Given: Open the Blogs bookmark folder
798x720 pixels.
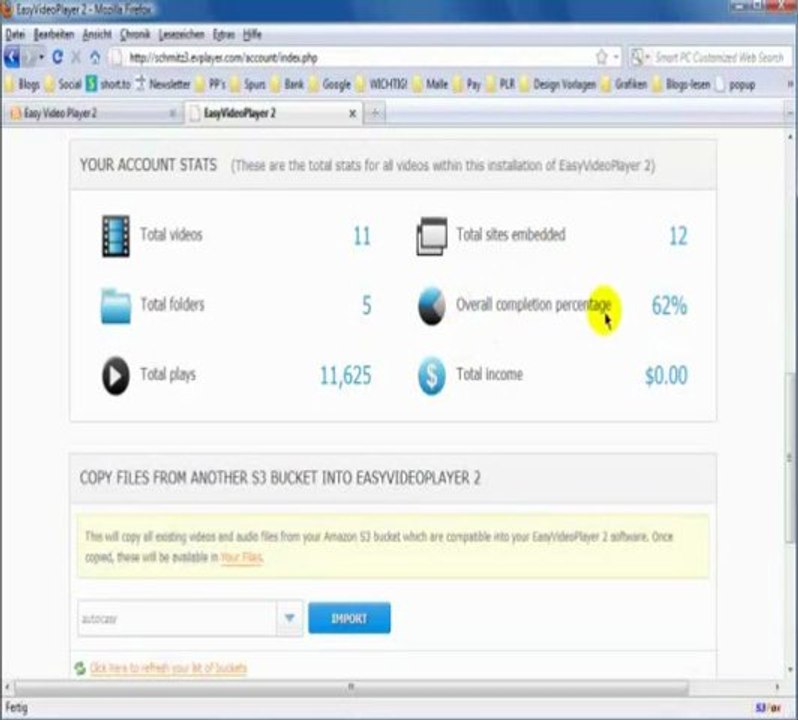Looking at the screenshot, I should click(x=22, y=84).
